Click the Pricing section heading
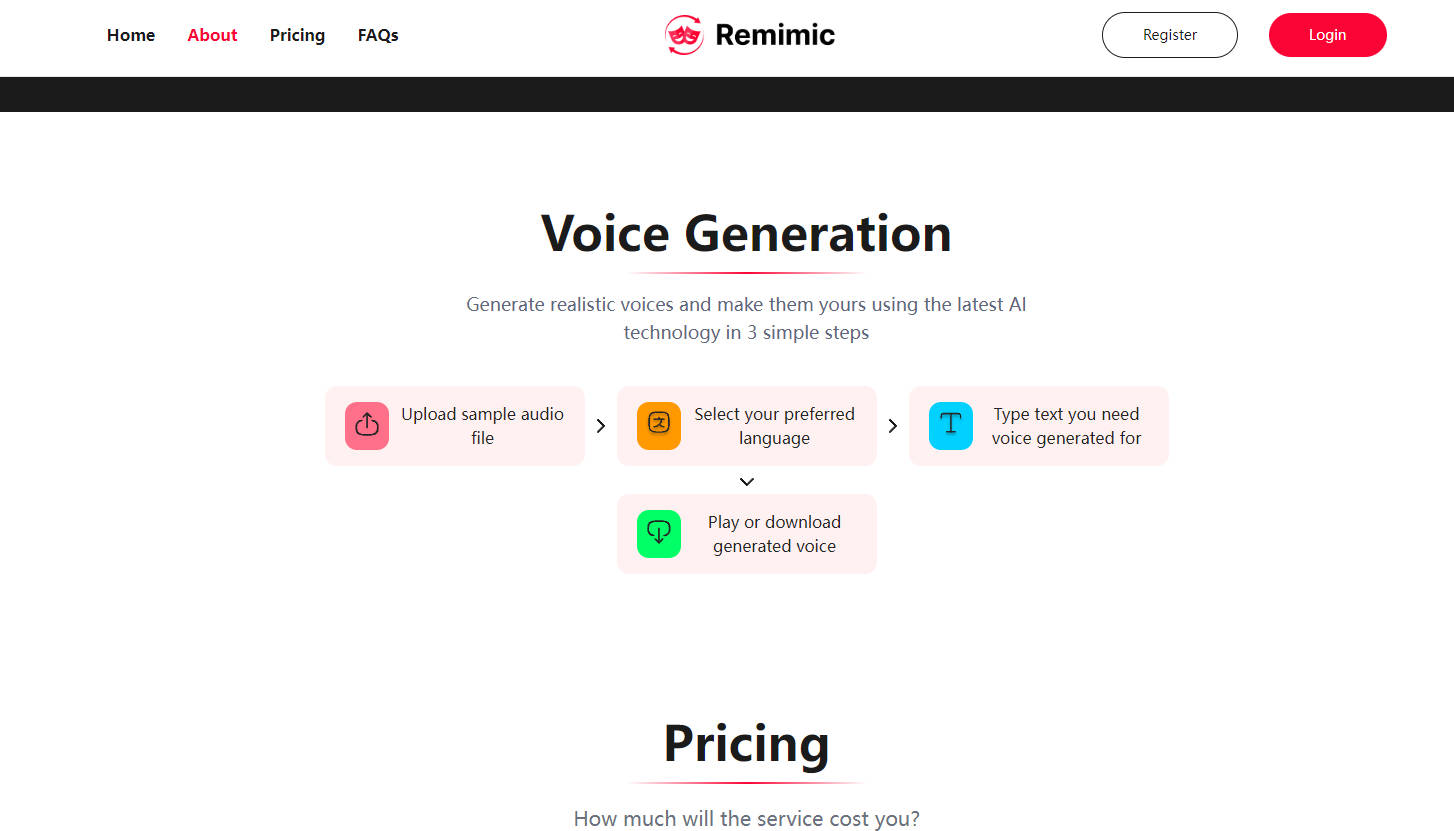Image resolution: width=1454 pixels, height=831 pixels. tap(746, 744)
